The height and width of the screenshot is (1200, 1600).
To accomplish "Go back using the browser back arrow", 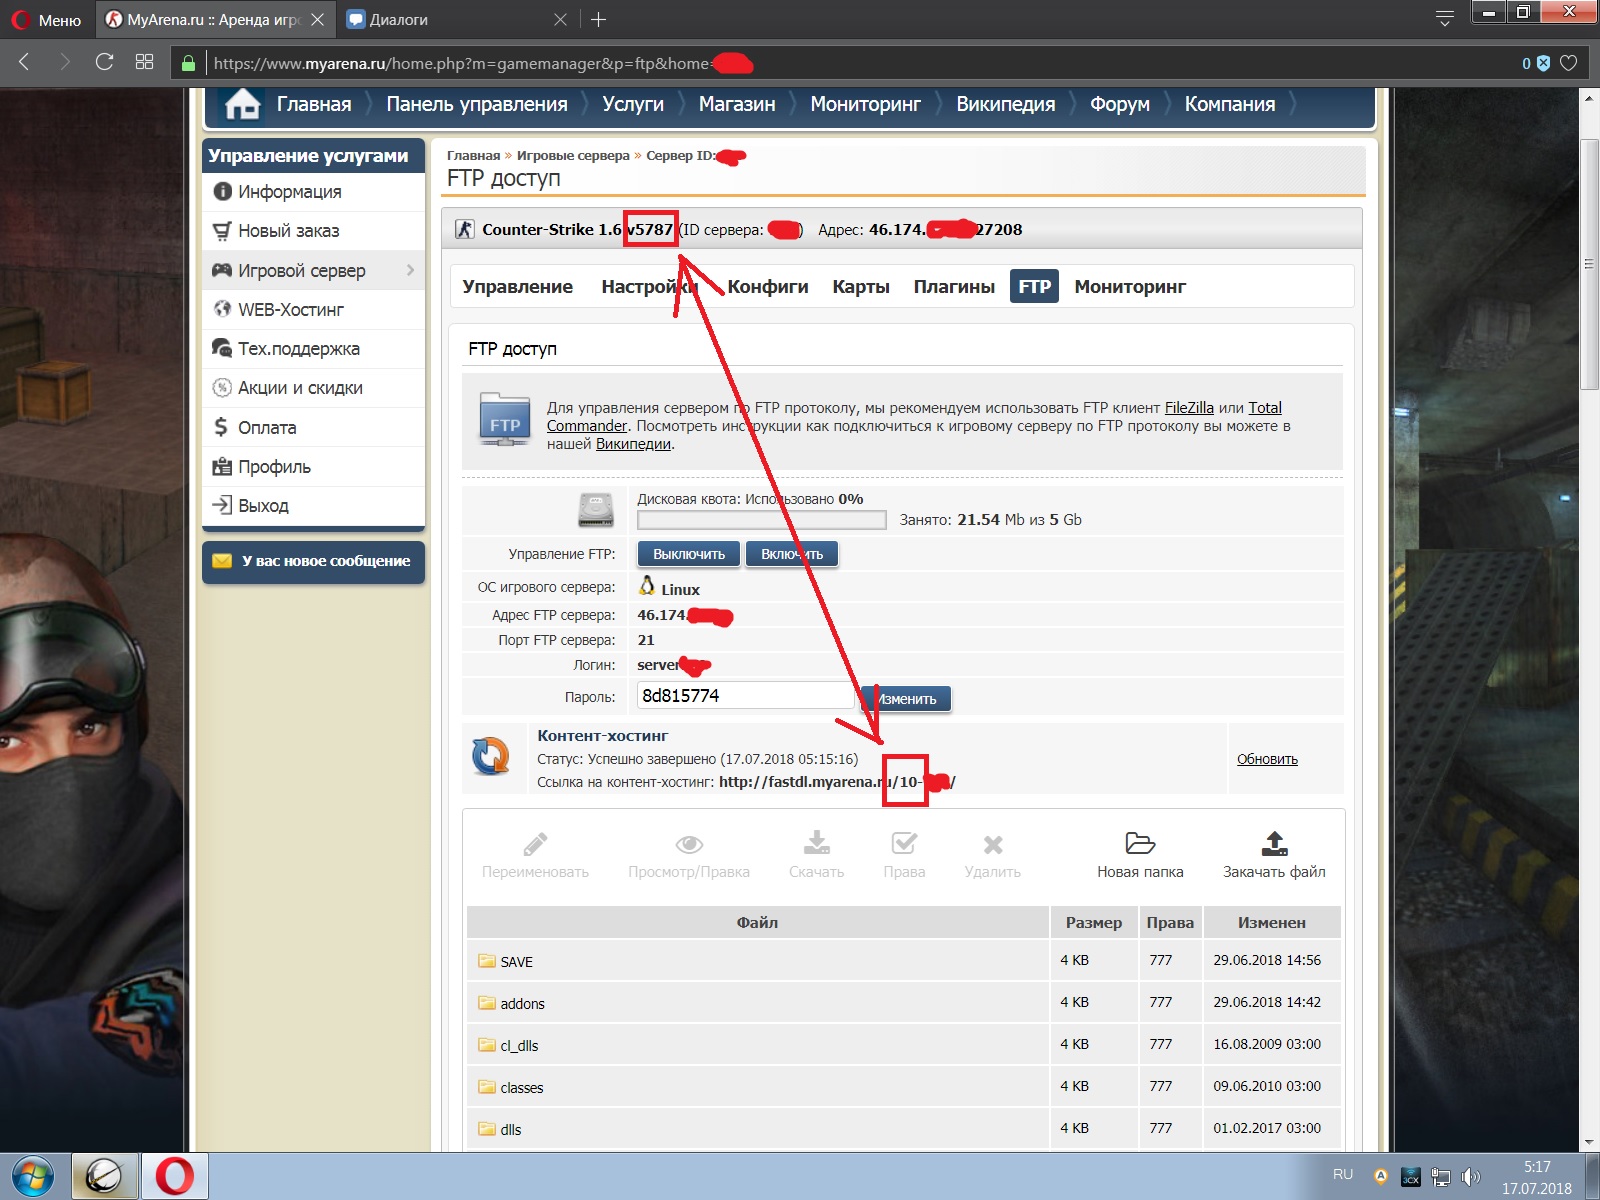I will point(25,62).
